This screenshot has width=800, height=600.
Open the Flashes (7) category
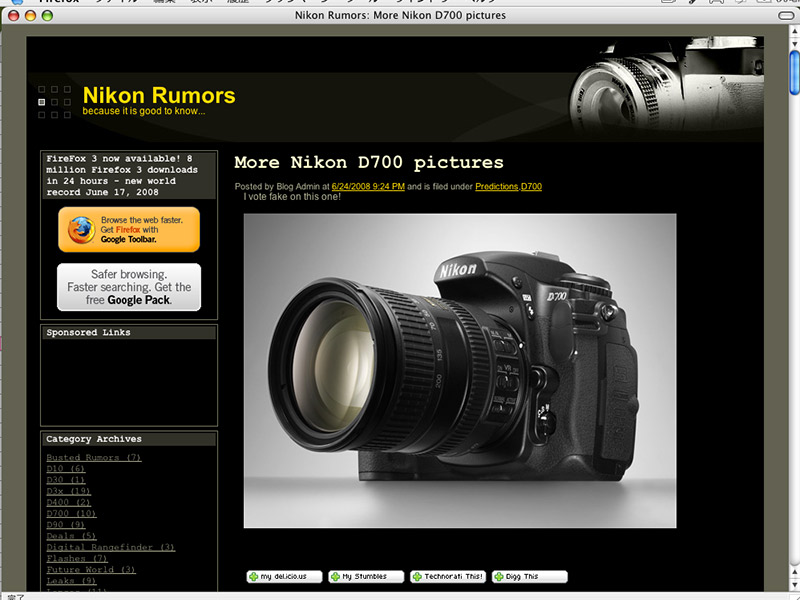pyautogui.click(x=77, y=559)
